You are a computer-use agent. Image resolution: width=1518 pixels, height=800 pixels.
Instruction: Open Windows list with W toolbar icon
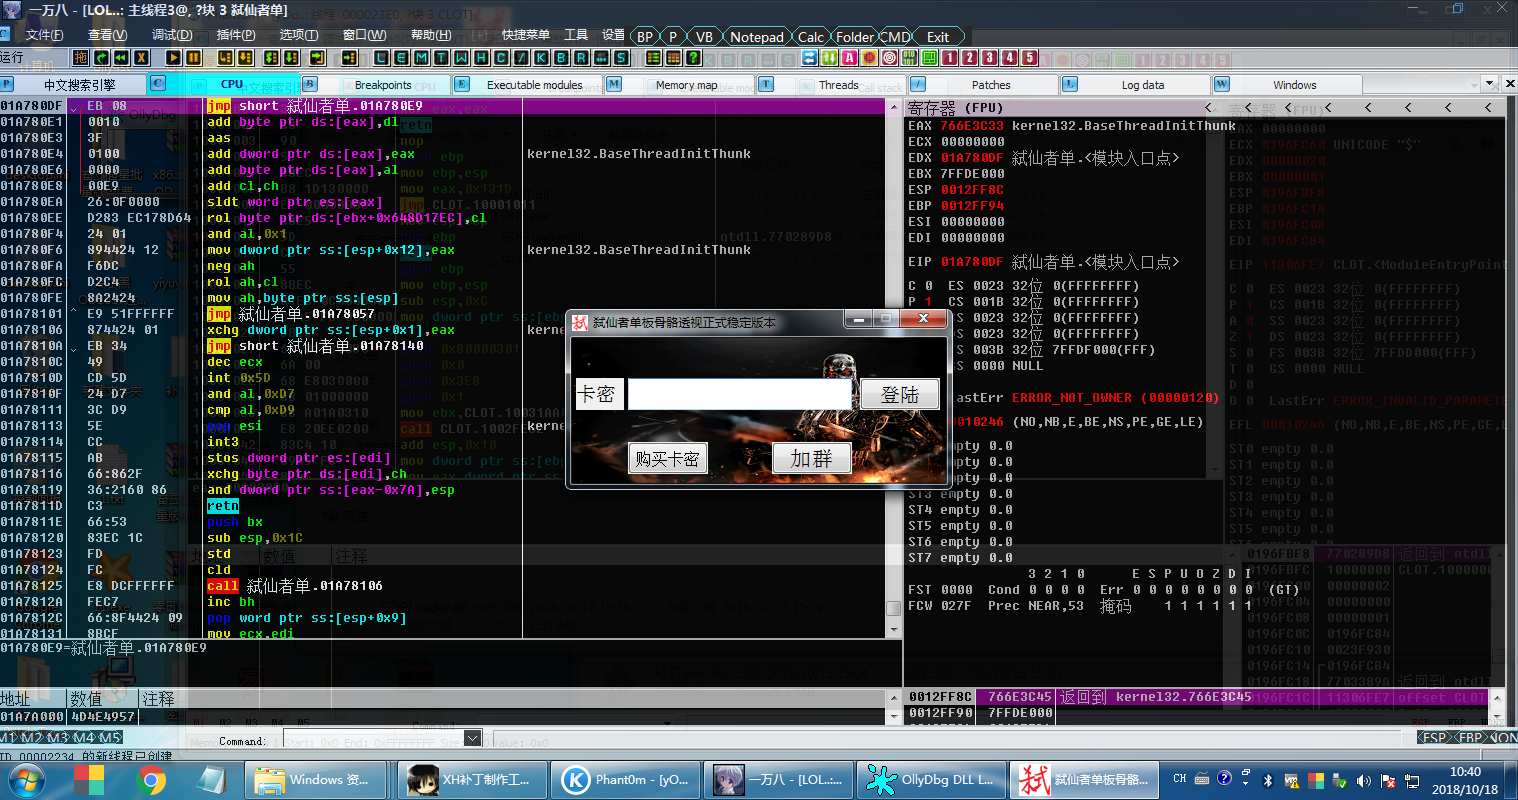(x=461, y=58)
